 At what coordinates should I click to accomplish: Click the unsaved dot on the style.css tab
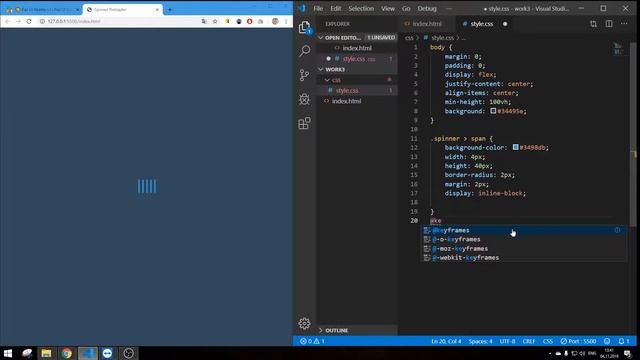(505, 24)
